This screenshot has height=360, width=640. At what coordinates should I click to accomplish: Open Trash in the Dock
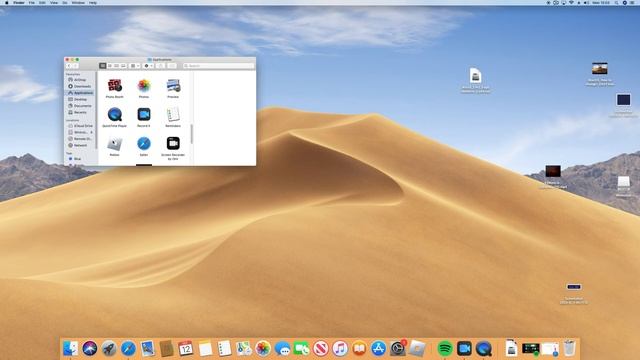coord(569,349)
